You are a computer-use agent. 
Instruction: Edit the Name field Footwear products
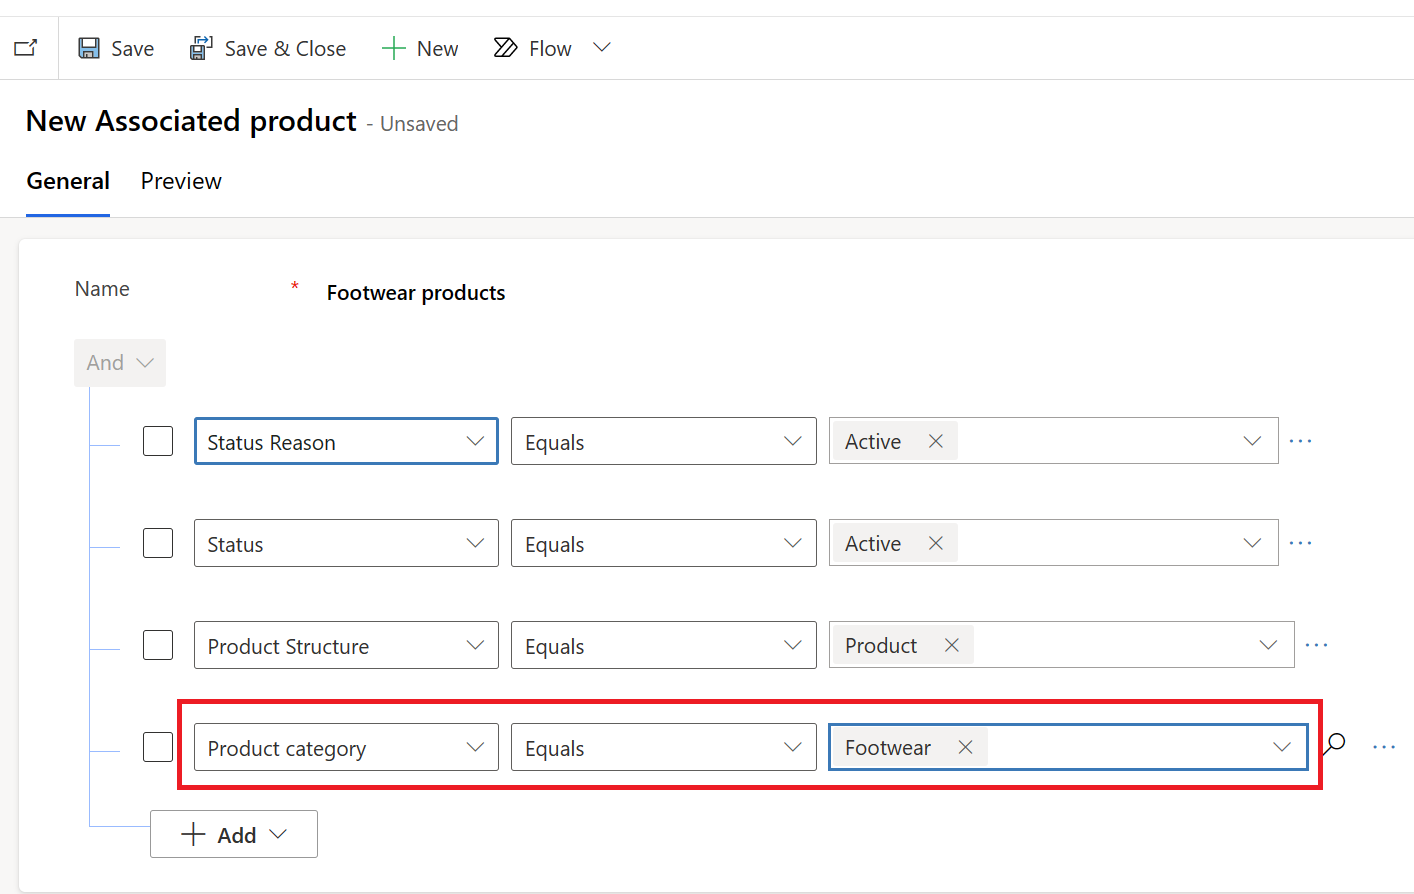[416, 293]
